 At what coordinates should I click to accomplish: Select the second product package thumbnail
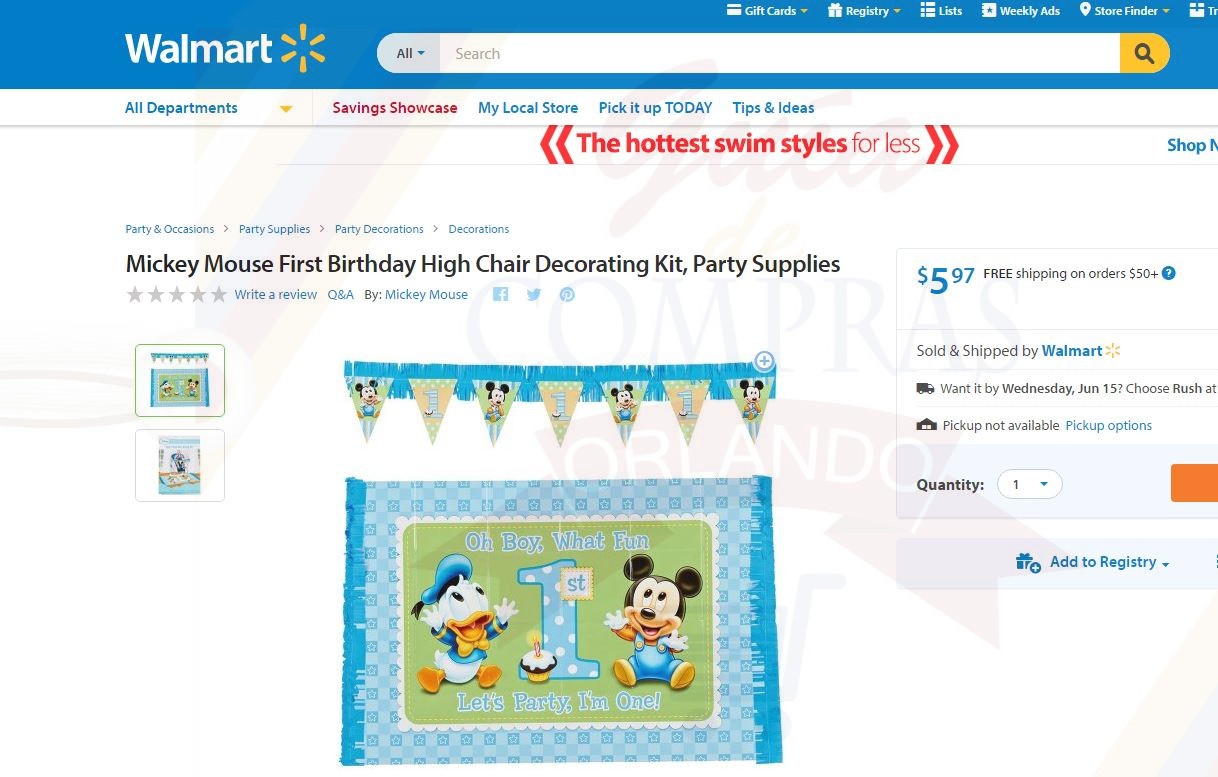coord(180,465)
